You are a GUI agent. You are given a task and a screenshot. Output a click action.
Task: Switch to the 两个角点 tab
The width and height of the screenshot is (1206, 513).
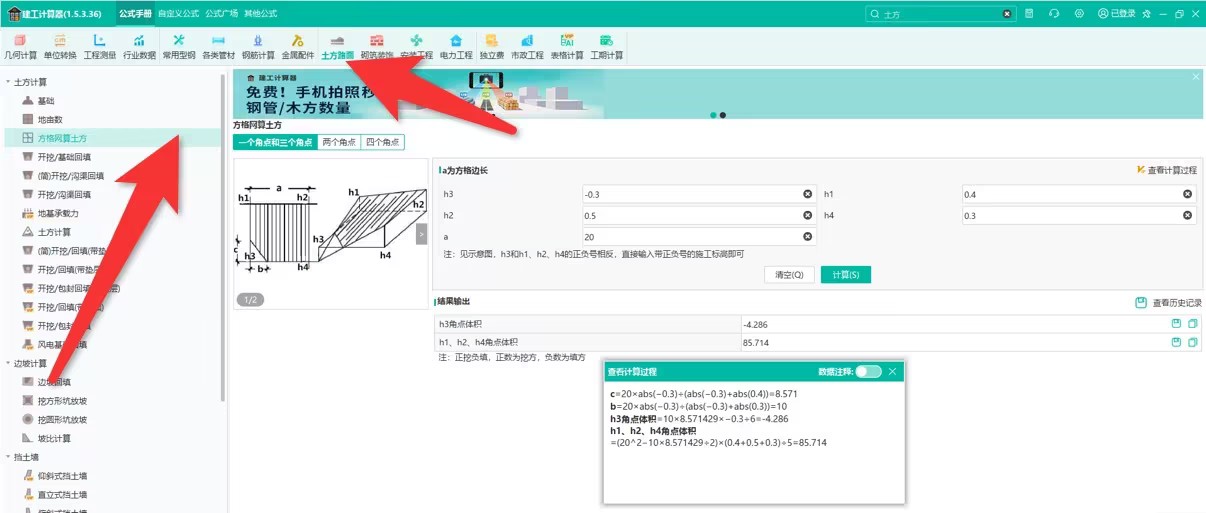(339, 143)
